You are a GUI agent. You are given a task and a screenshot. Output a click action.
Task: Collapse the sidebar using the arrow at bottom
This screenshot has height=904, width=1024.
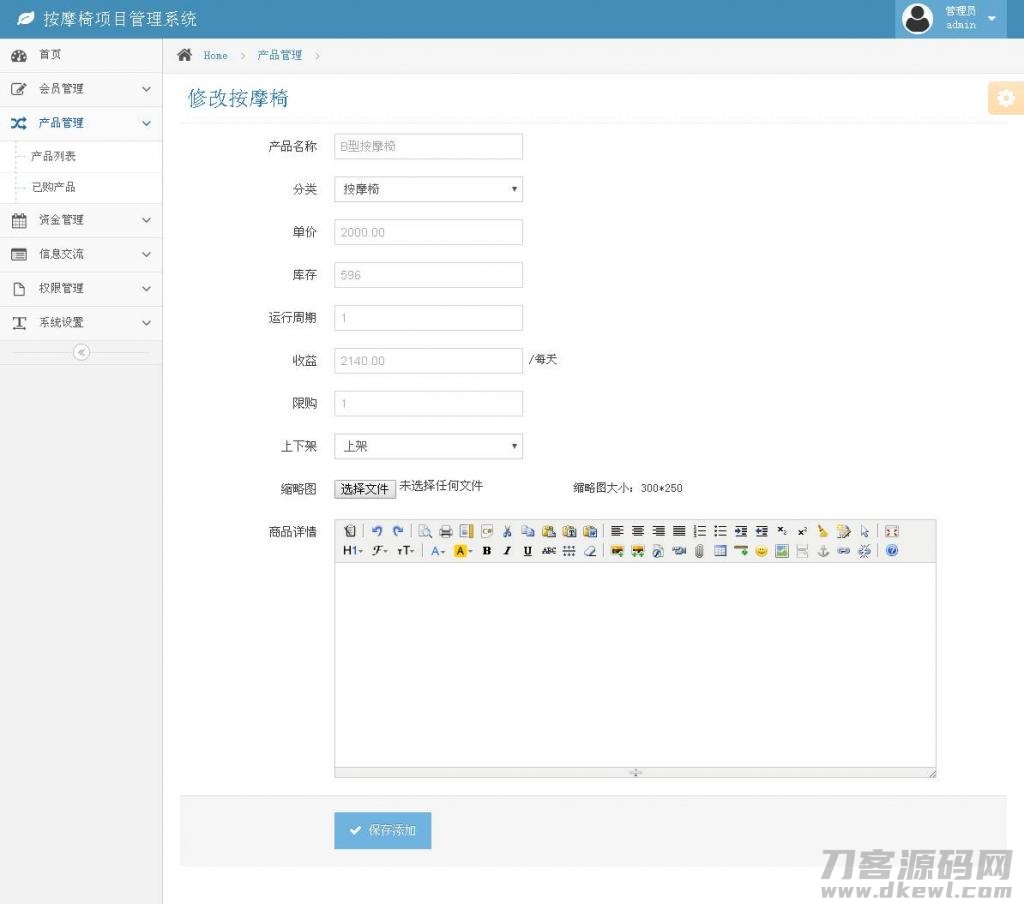[x=81, y=352]
